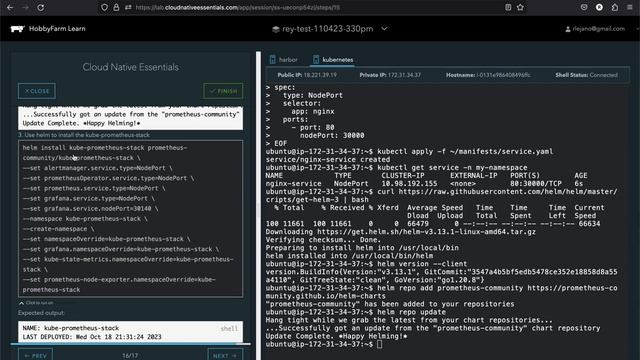
Task: Collapse the 'Click to run on' code block chevron
Action: 21,303
